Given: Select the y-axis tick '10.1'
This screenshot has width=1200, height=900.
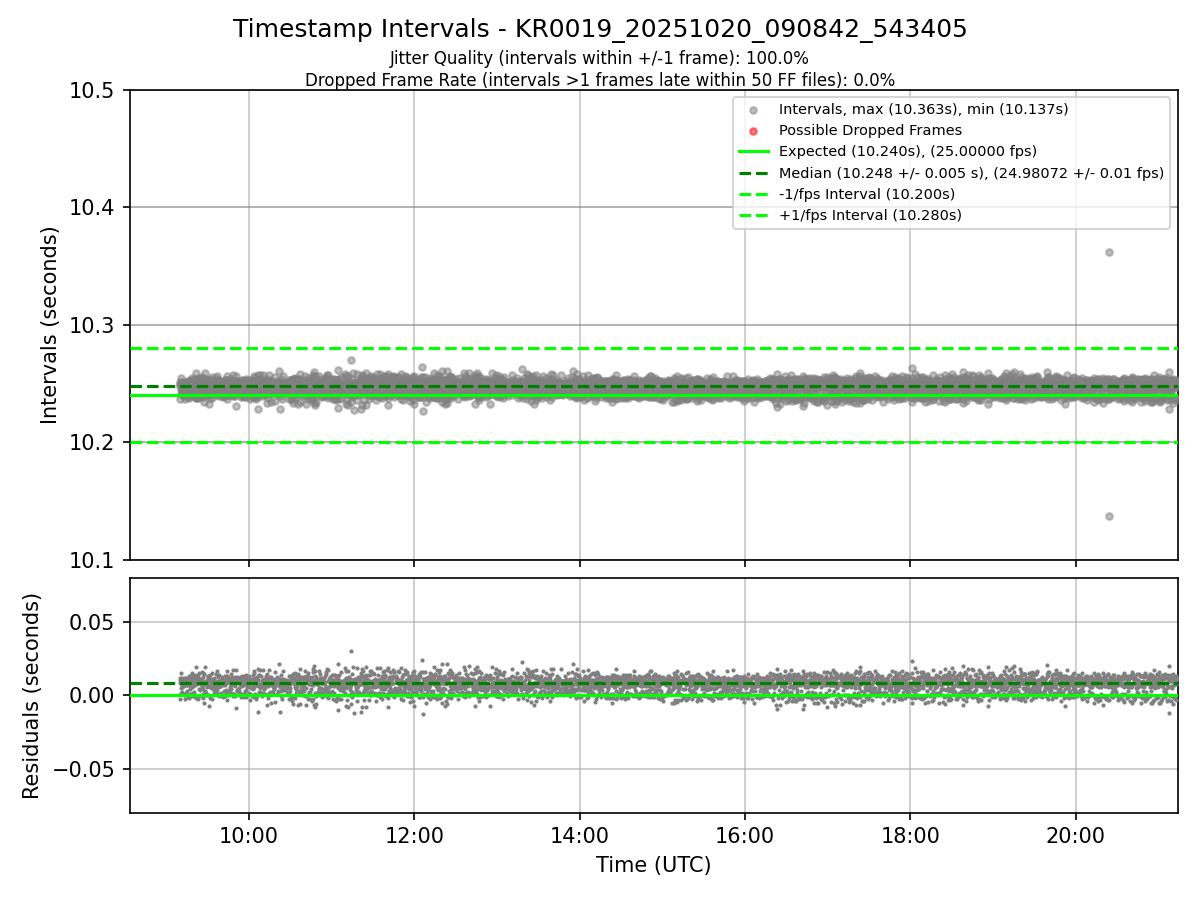Looking at the screenshot, I should coord(93,560).
